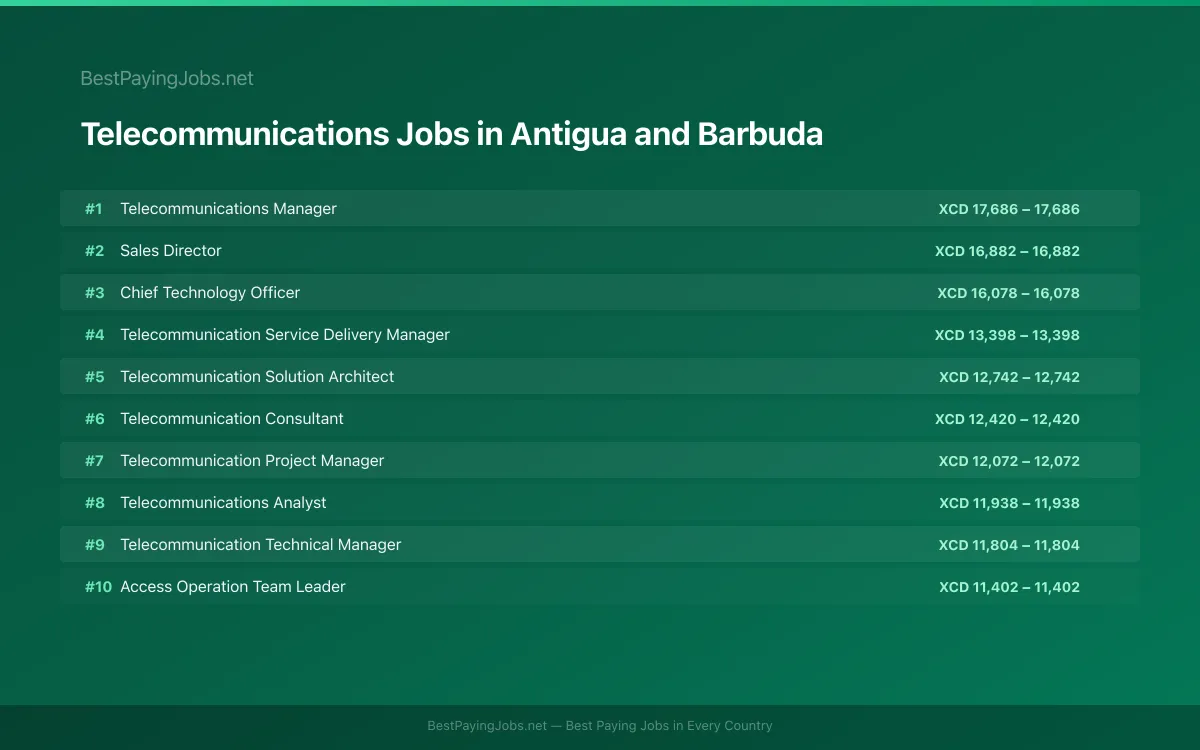Screen dimensions: 1200x750
Task: Click the #7 rank number
Action: pos(94,461)
